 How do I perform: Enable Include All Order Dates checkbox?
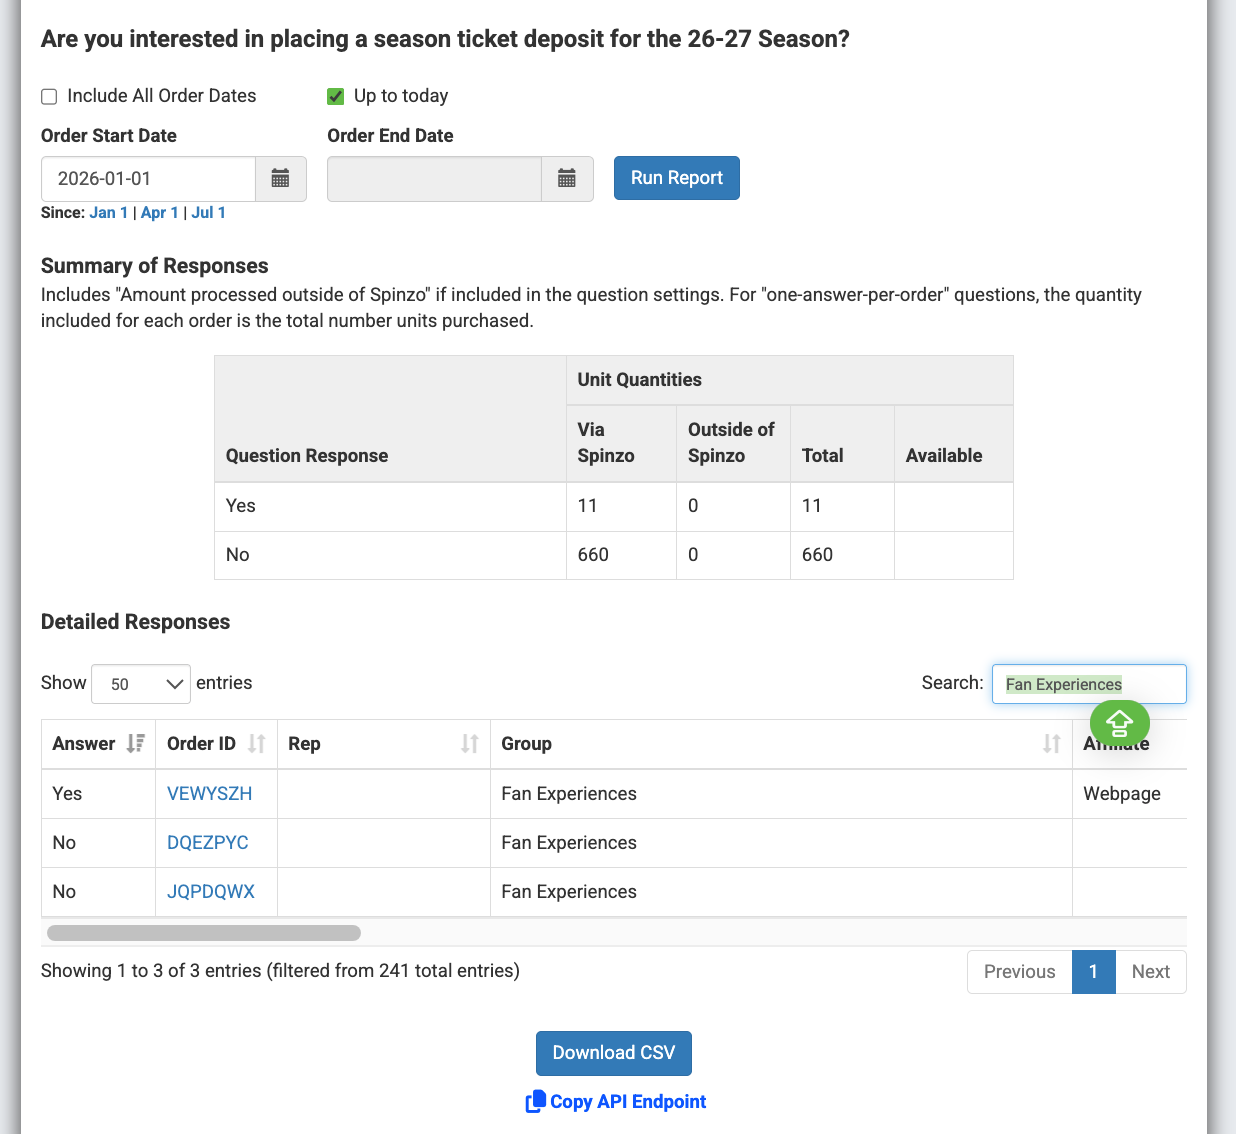coord(49,97)
